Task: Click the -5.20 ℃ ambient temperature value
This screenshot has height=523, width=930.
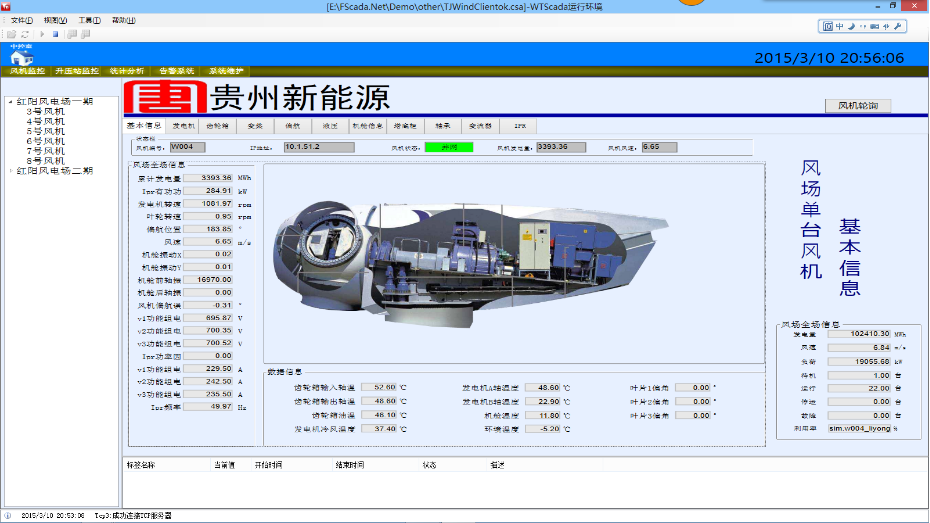Action: (543, 429)
